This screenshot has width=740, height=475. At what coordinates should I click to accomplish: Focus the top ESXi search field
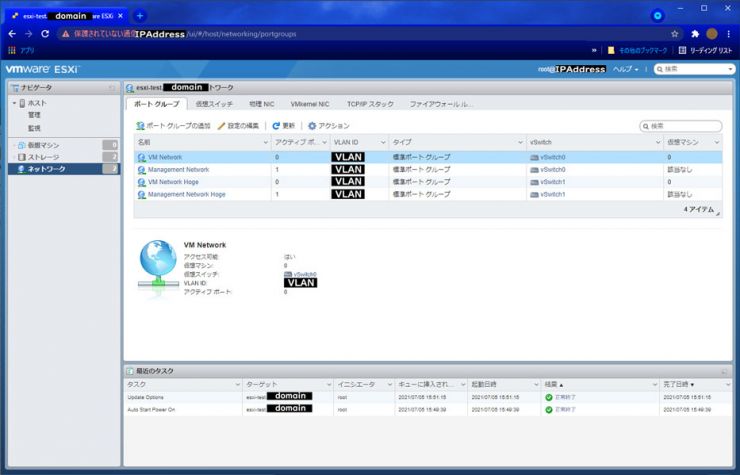point(694,69)
